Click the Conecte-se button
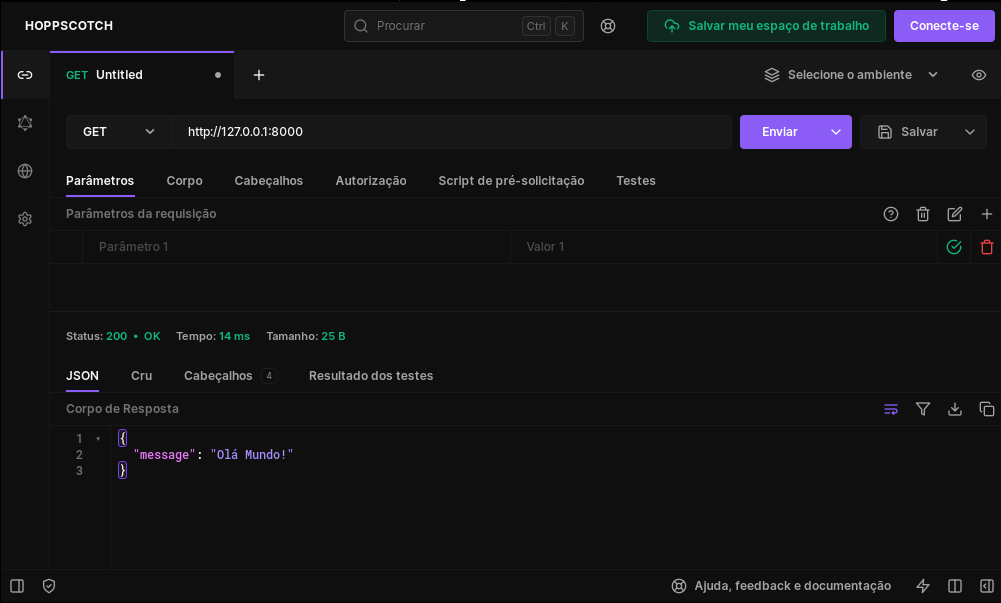Viewport: 1001px width, 603px height. tap(944, 26)
